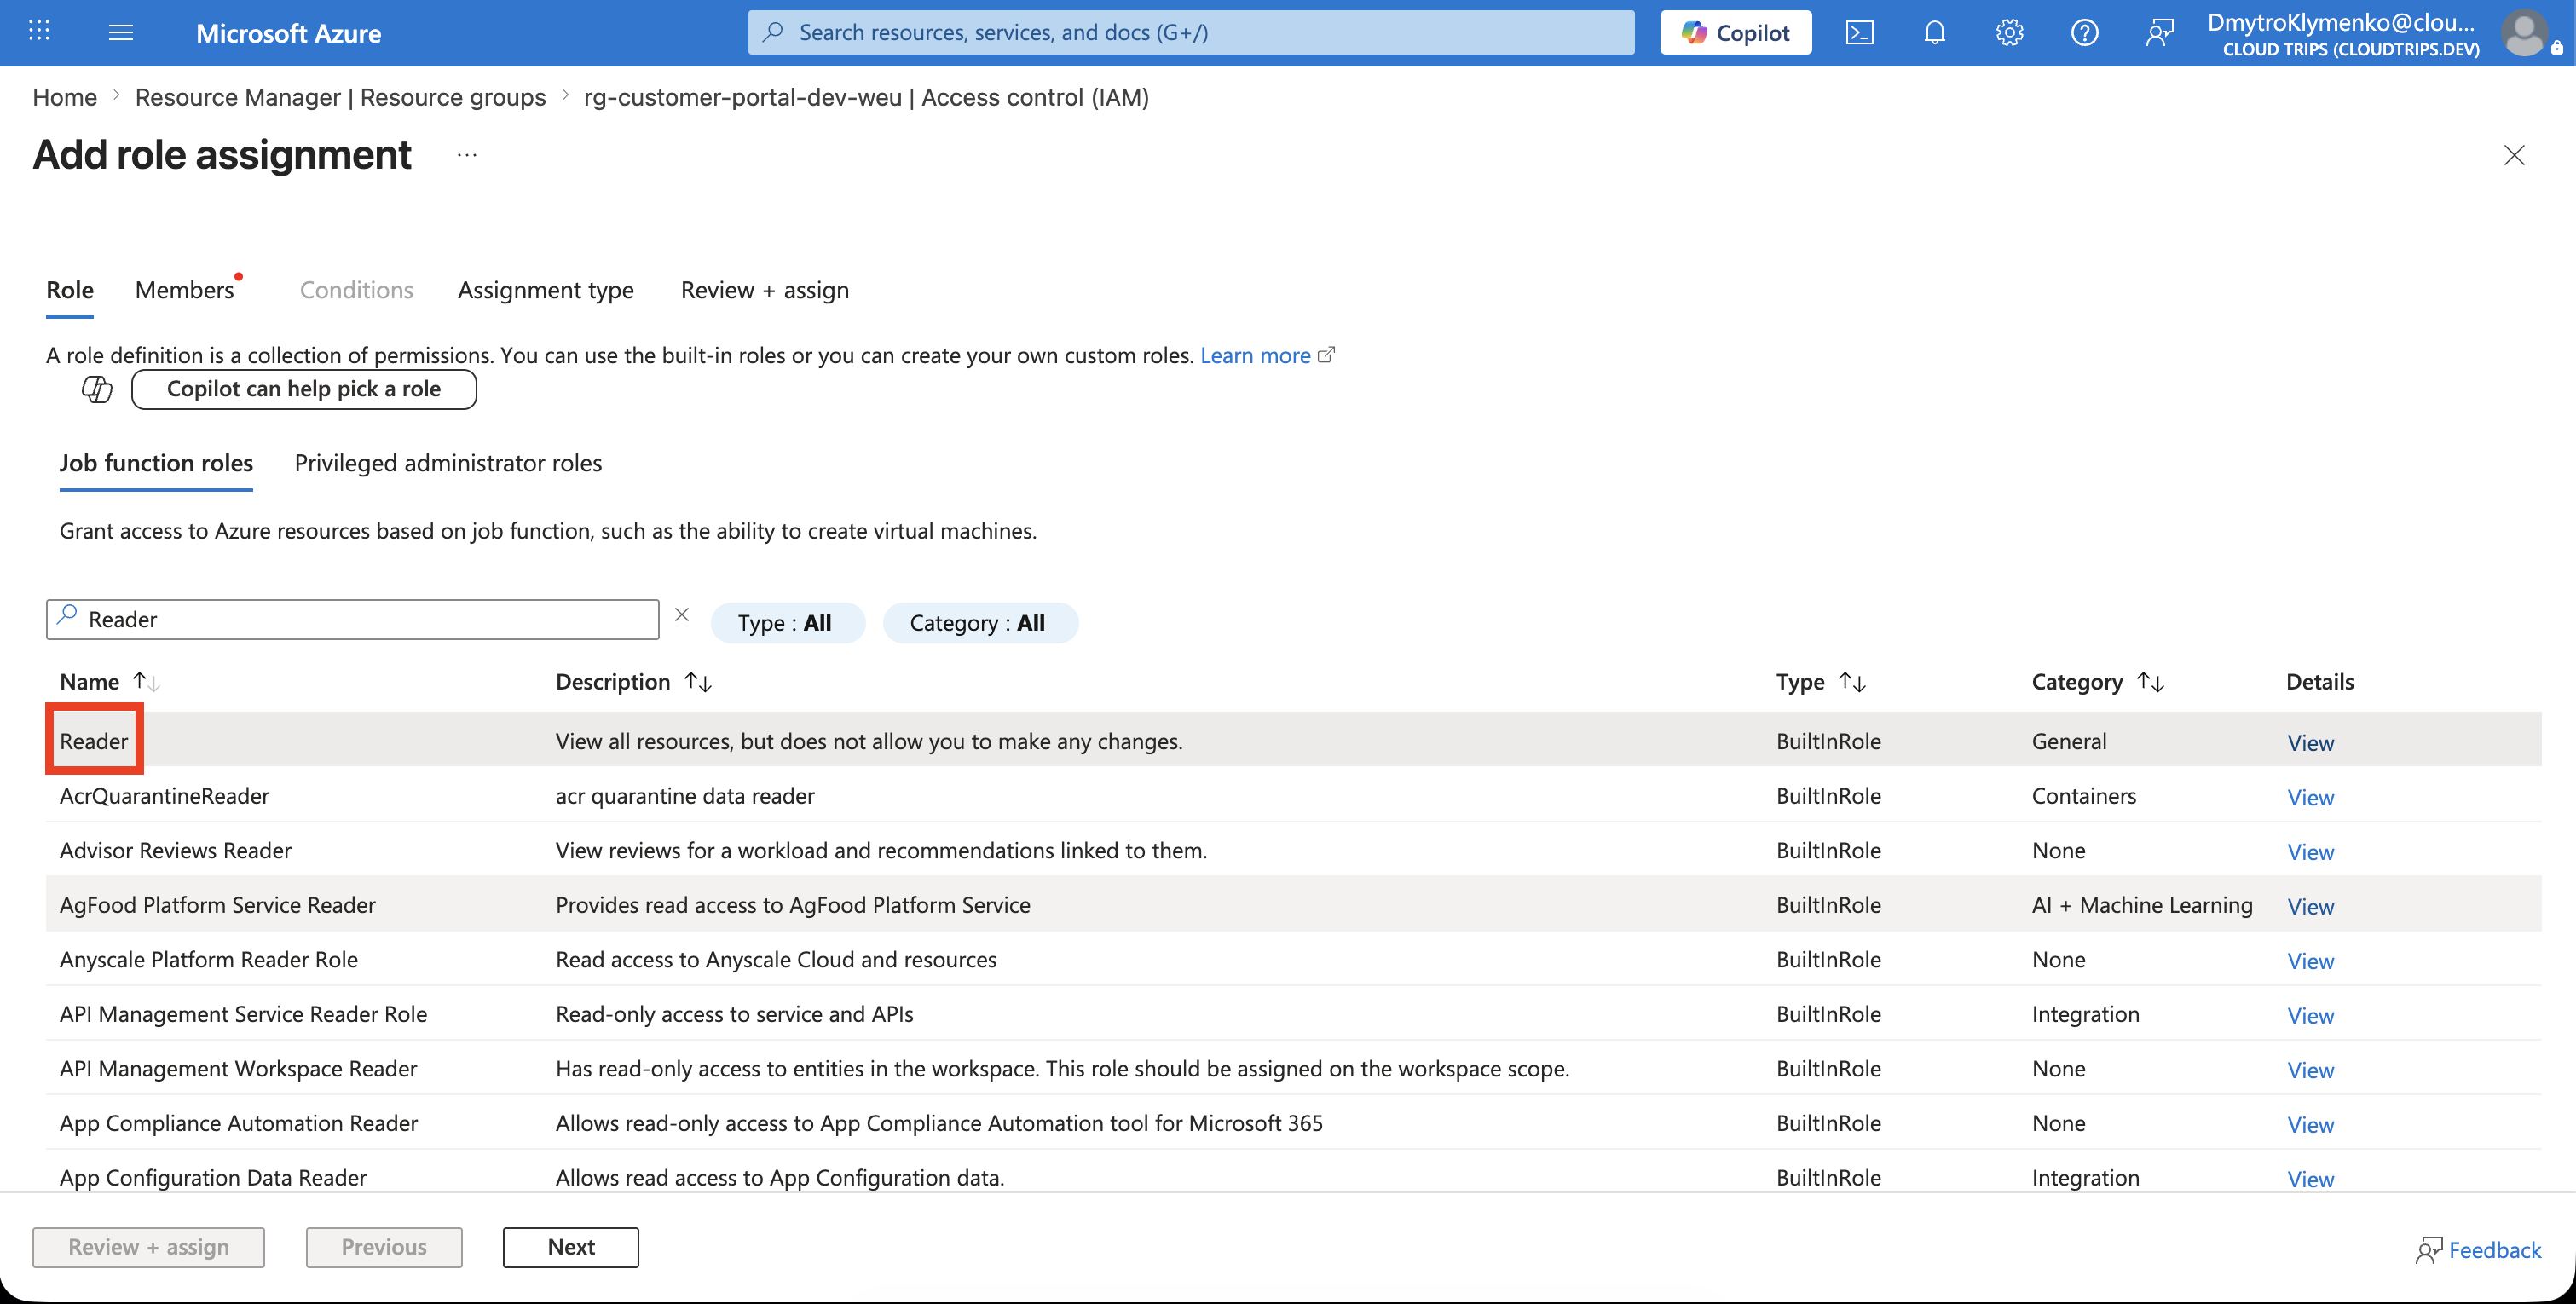
Task: Click the Previous button
Action: tap(384, 1247)
